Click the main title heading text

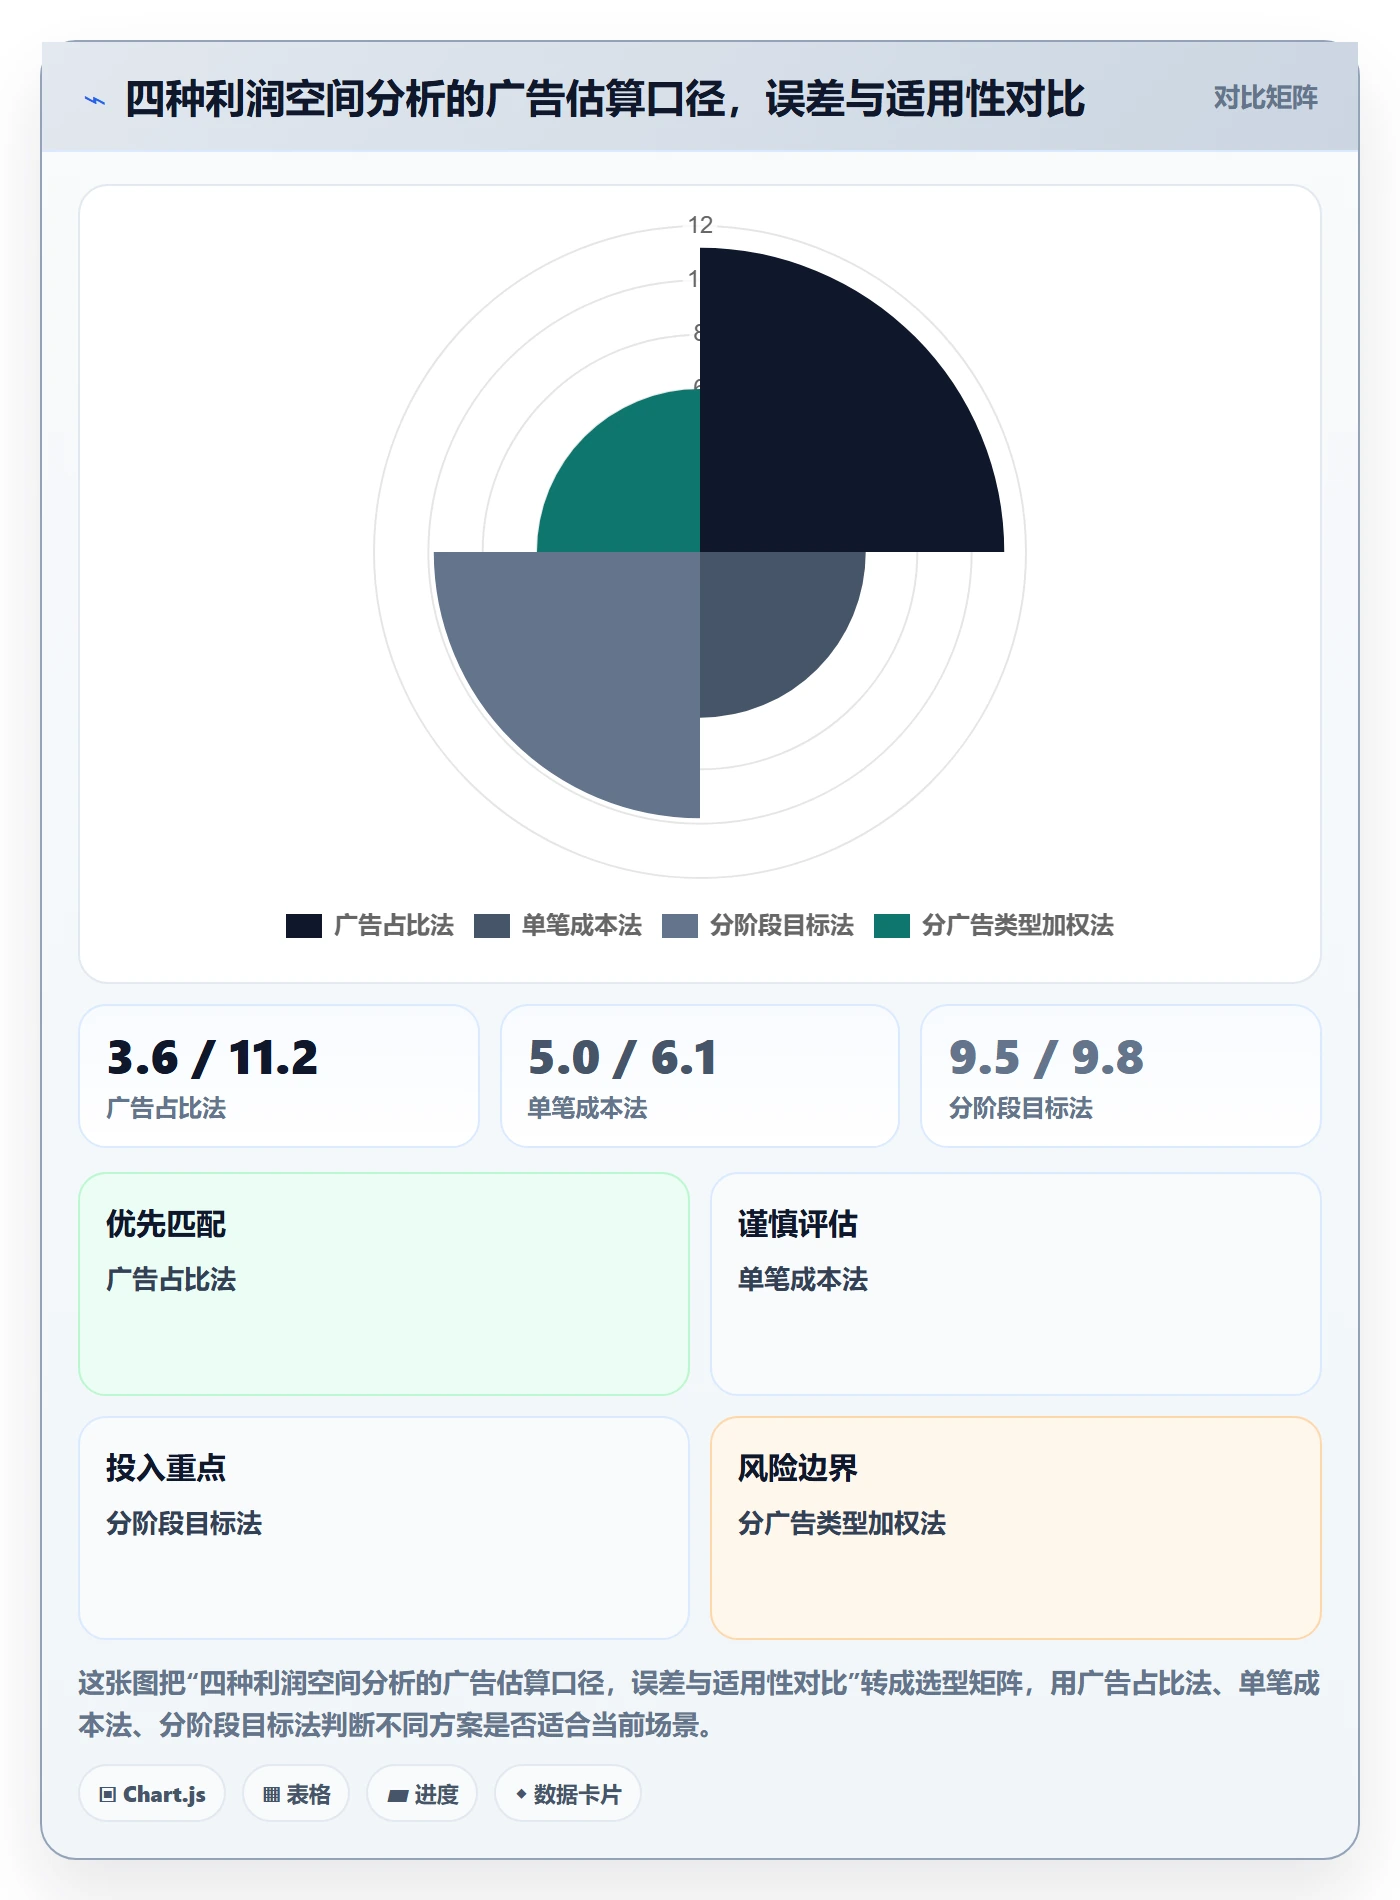click(x=605, y=99)
